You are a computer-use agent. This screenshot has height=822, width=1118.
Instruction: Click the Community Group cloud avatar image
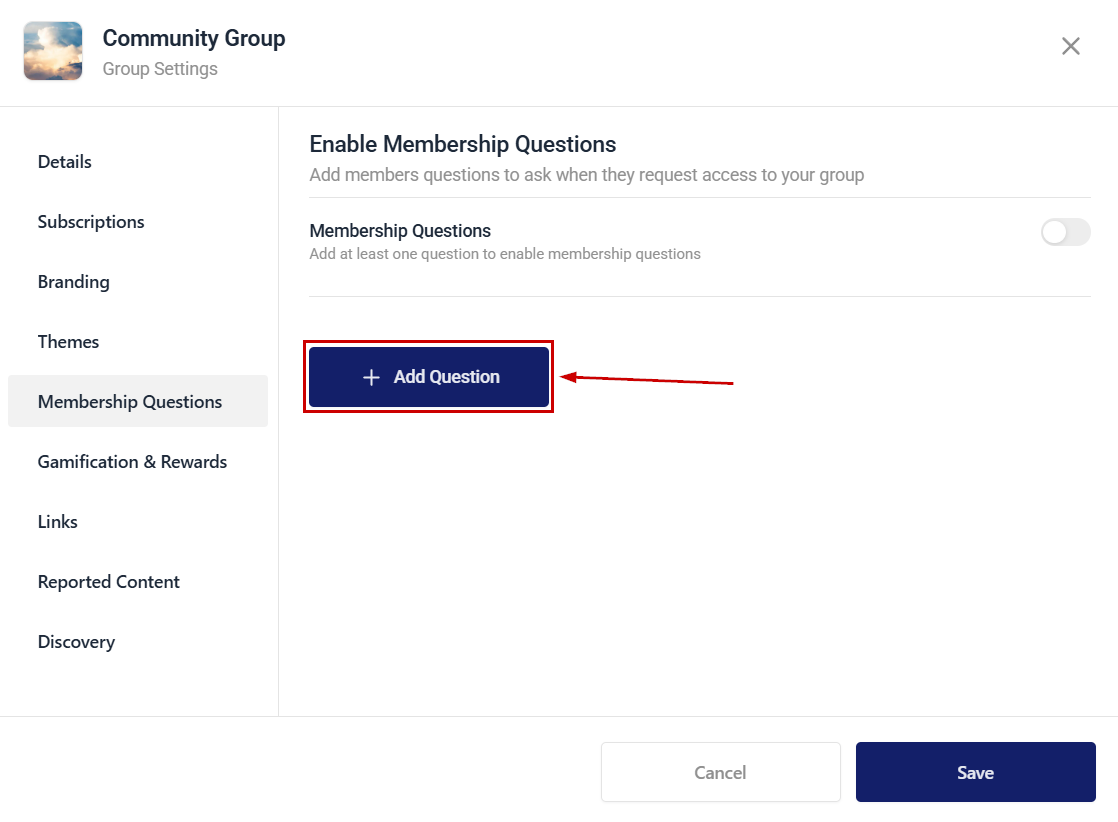pos(53,51)
